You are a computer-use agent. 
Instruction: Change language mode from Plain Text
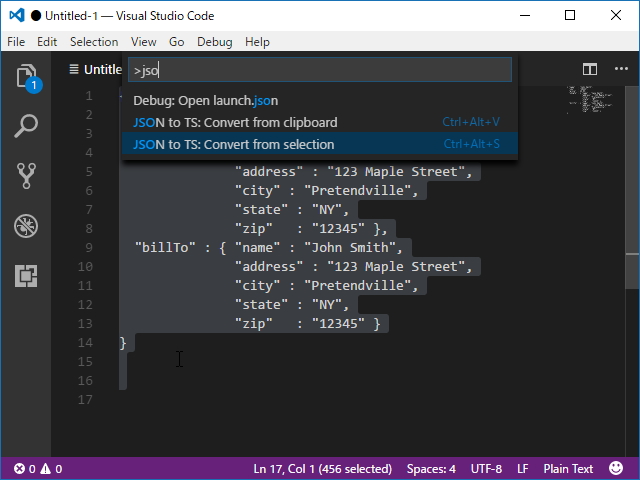pyautogui.click(x=568, y=469)
